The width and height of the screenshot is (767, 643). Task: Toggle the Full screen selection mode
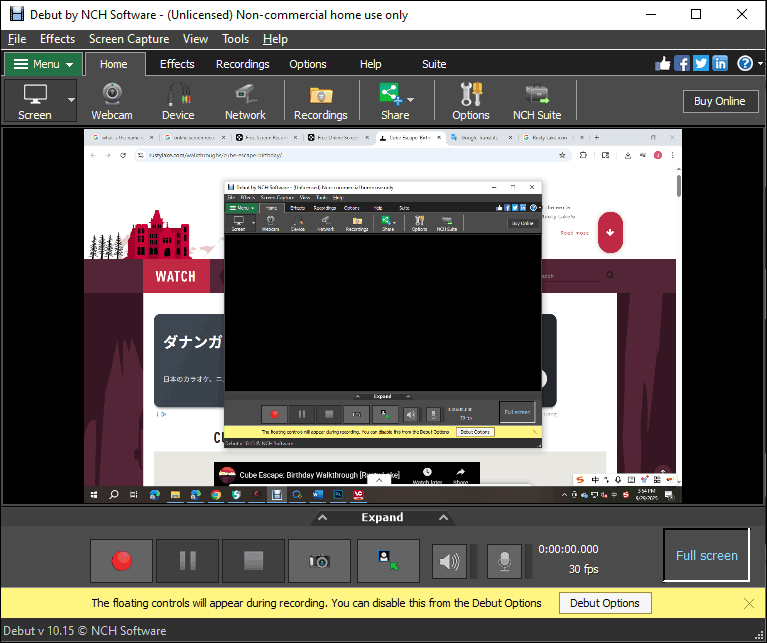tap(706, 555)
